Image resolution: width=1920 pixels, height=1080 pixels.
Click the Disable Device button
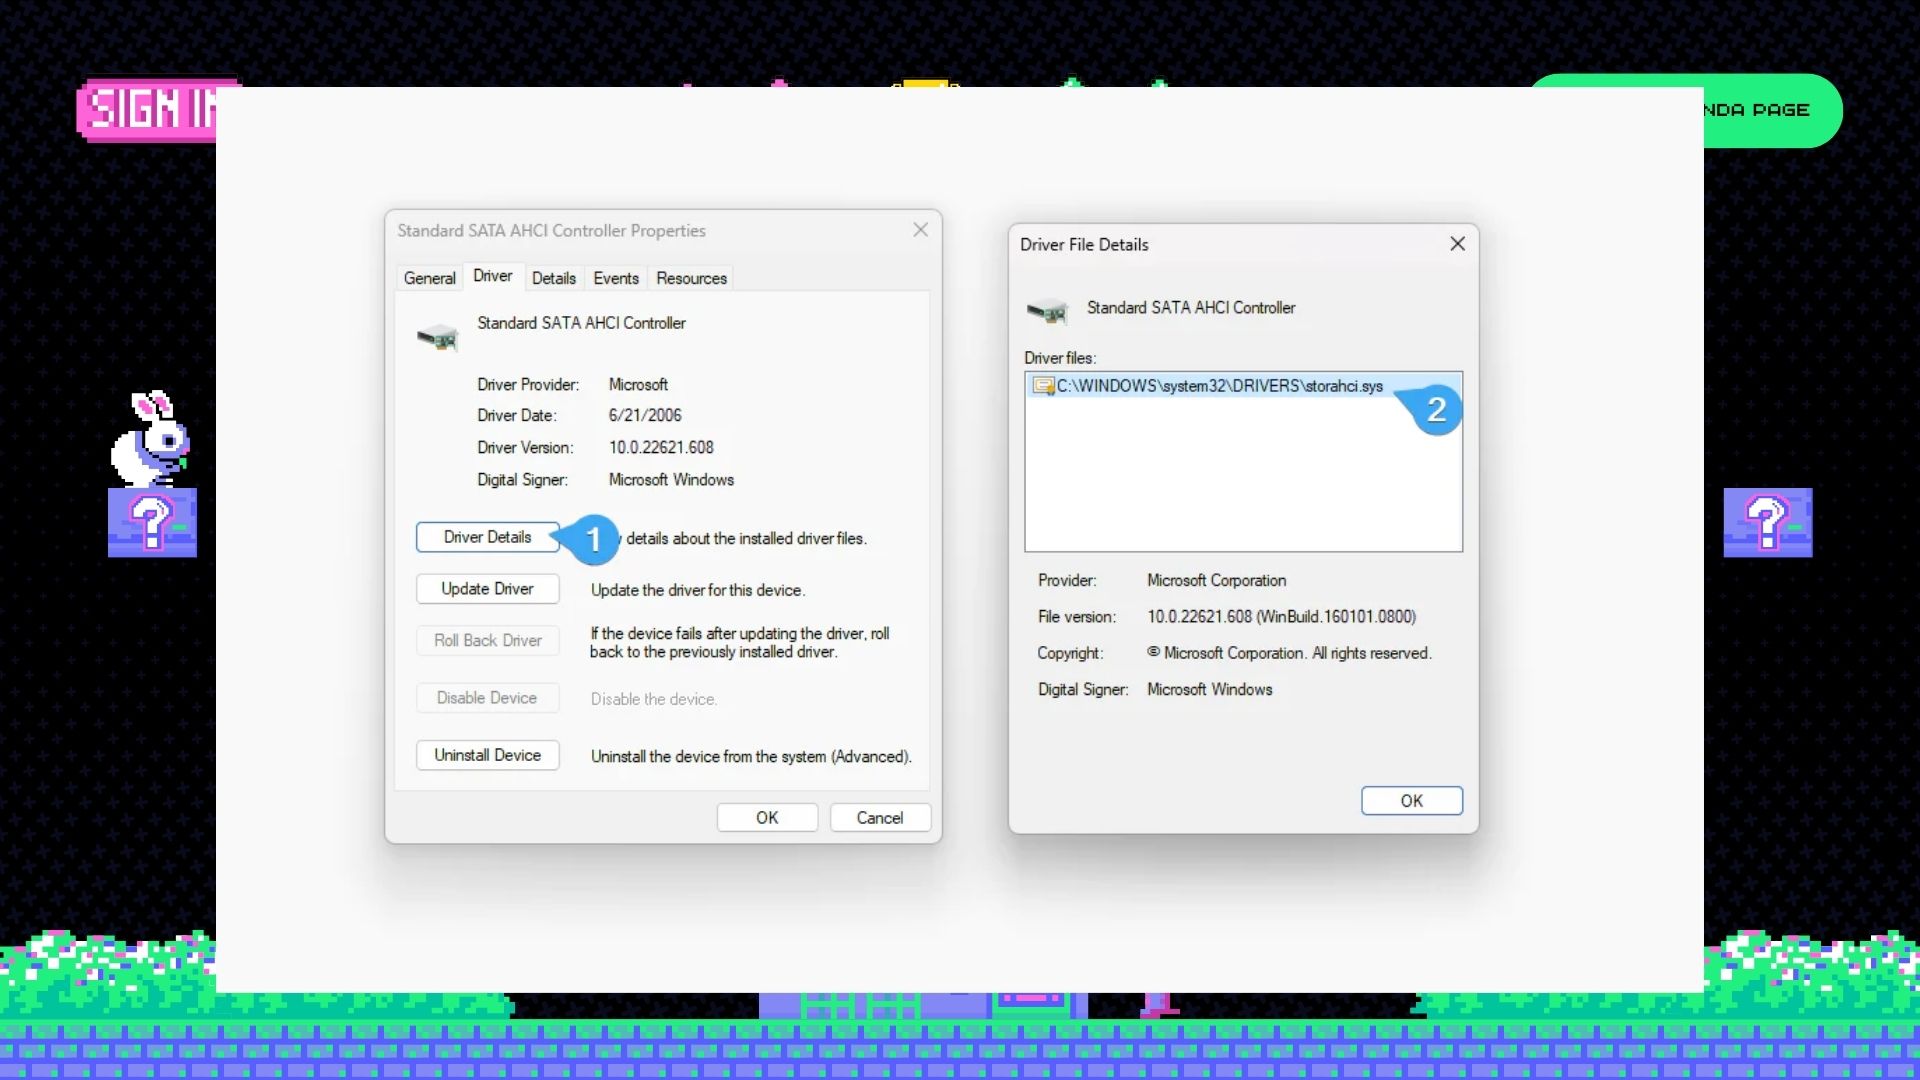tap(488, 698)
